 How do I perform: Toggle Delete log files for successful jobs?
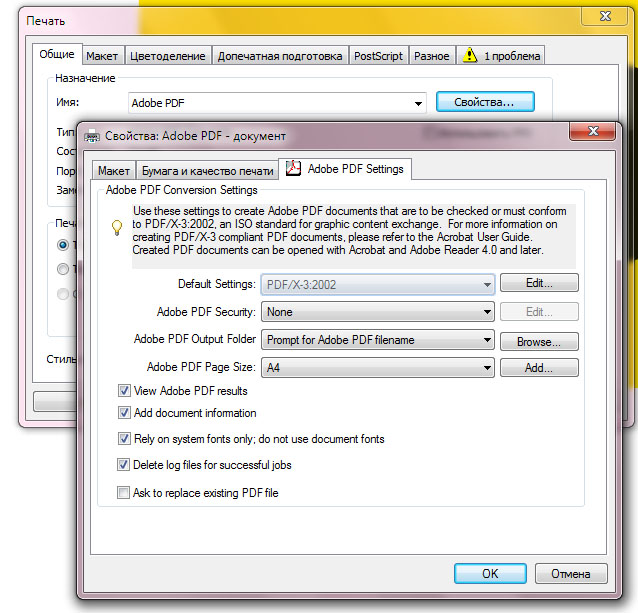coord(123,465)
